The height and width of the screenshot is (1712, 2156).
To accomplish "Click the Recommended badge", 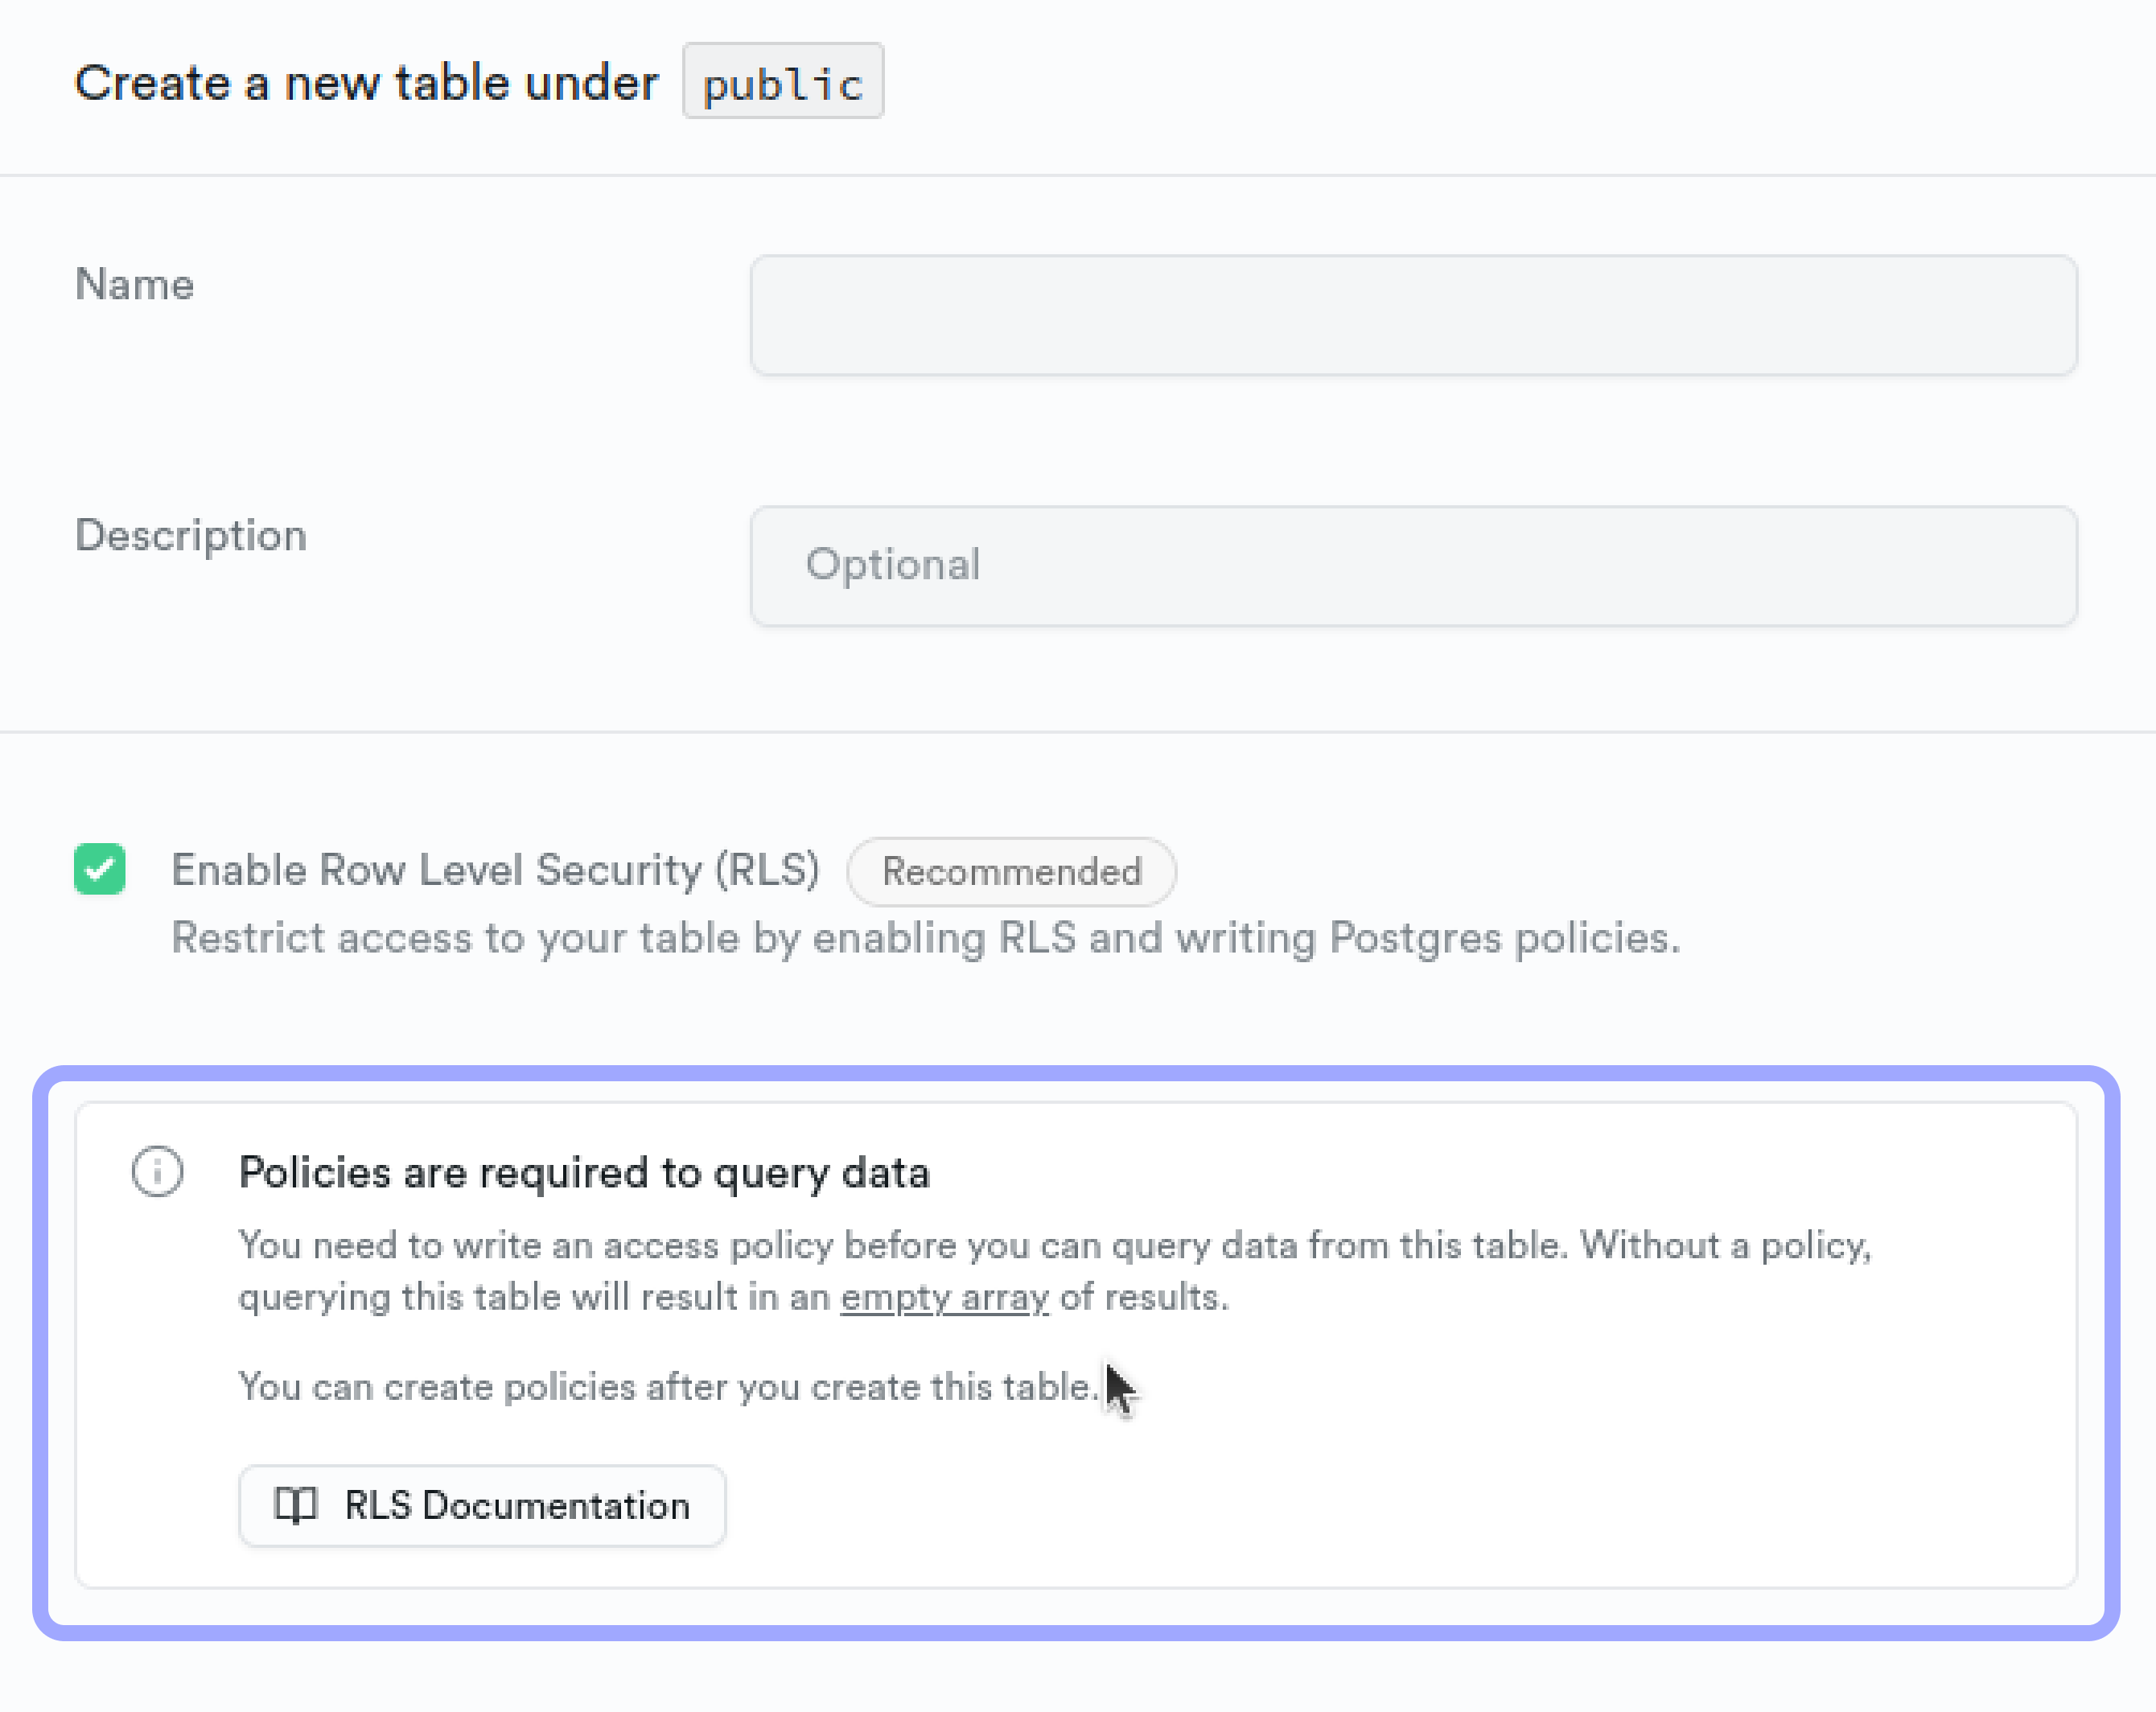I will tap(1011, 872).
